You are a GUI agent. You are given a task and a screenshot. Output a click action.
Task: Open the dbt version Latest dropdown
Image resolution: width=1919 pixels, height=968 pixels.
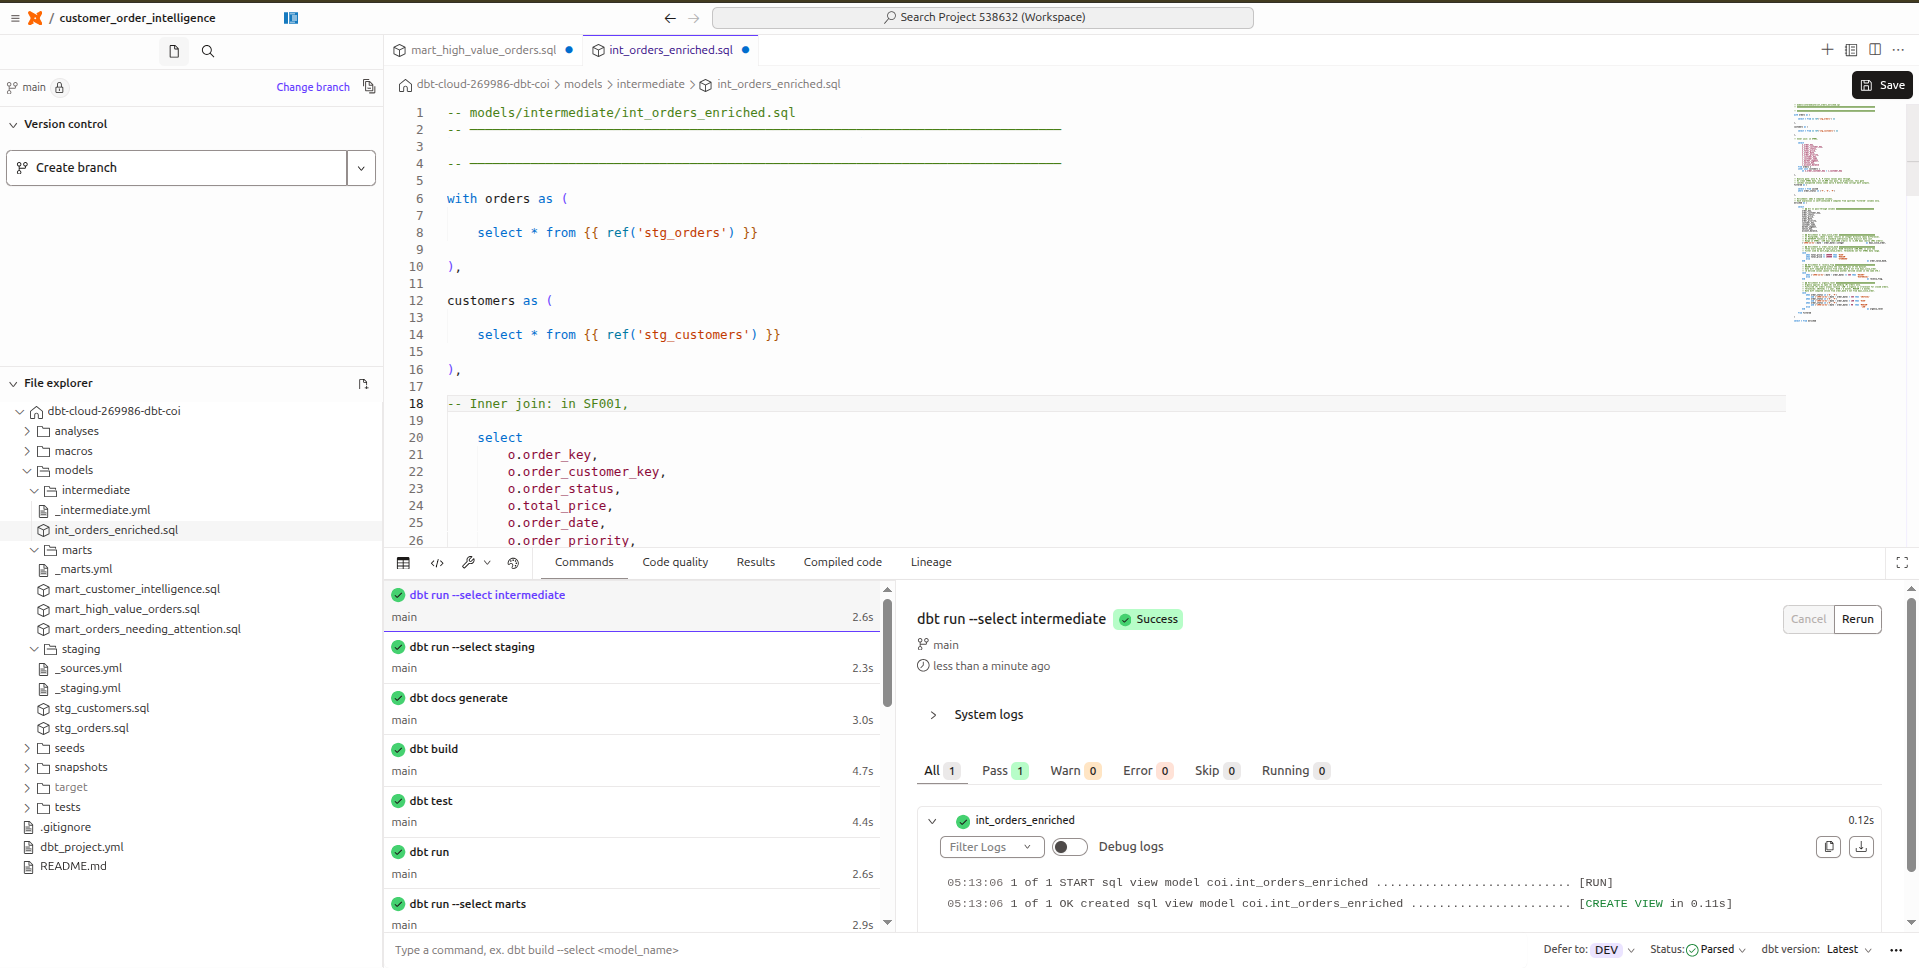point(1849,950)
